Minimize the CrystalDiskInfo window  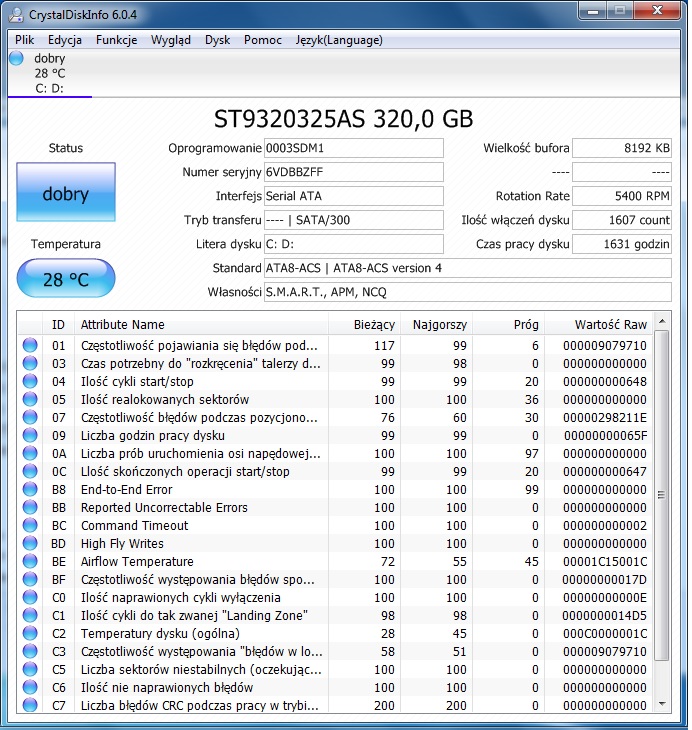point(593,11)
